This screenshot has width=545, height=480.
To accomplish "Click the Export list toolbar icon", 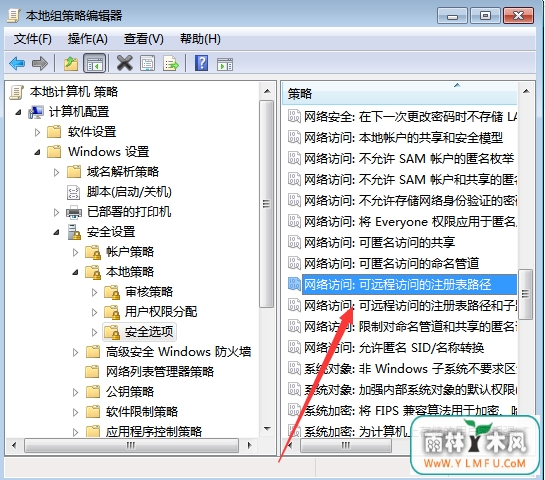I will click(171, 64).
